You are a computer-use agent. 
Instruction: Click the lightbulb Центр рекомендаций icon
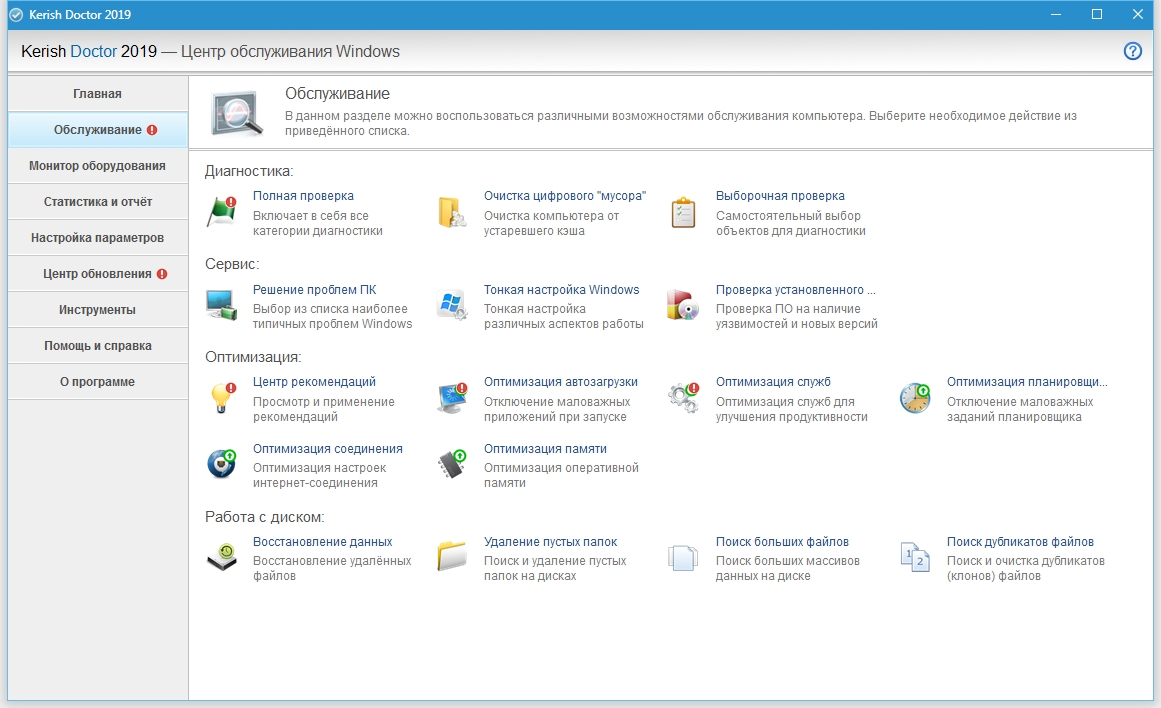221,398
